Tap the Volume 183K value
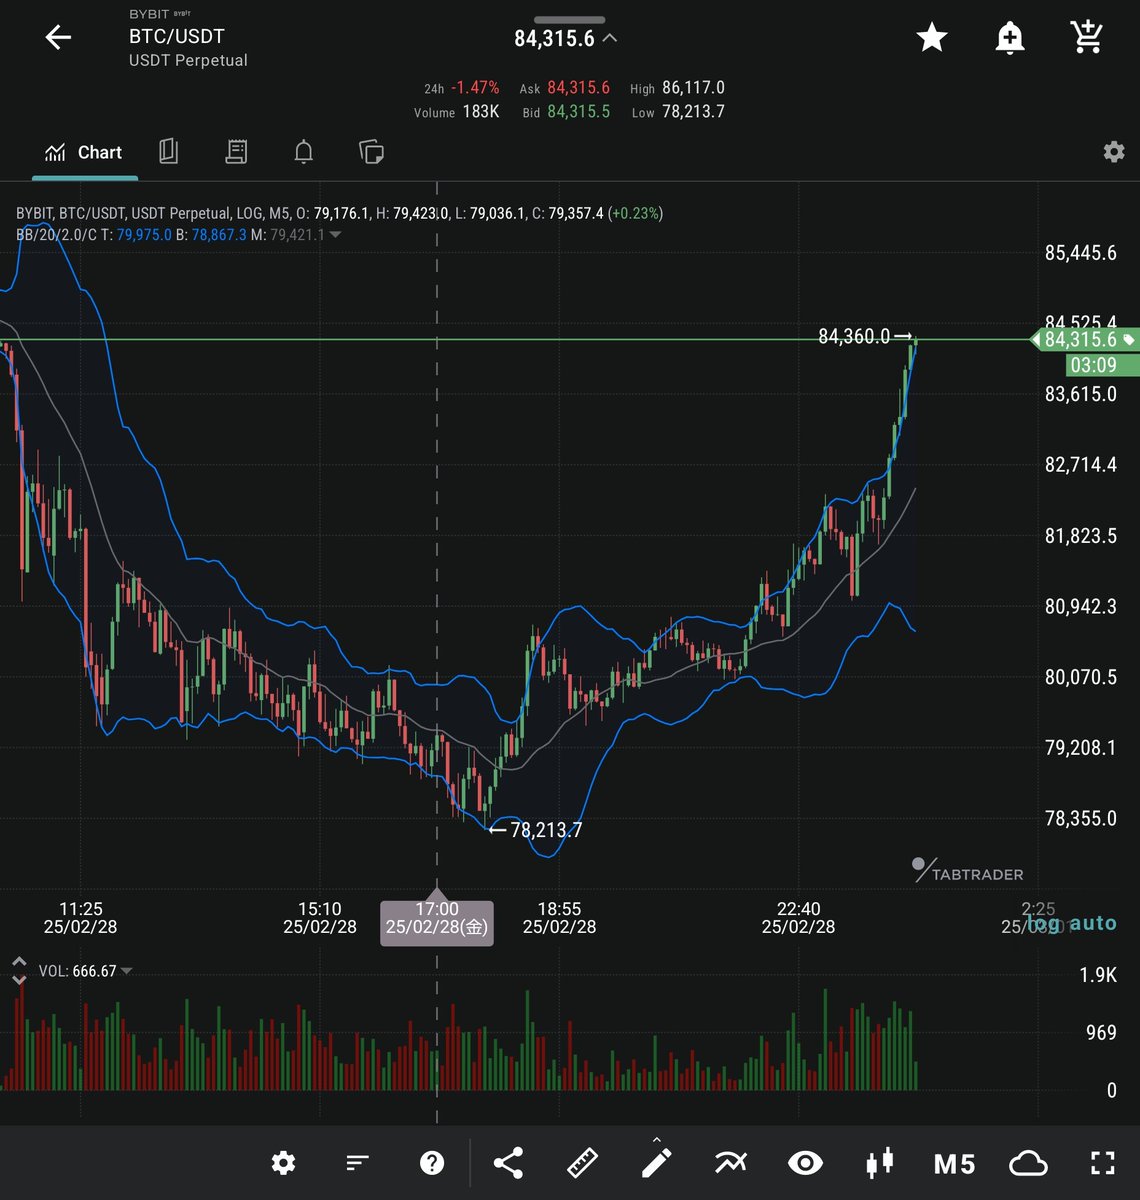The image size is (1140, 1200). [x=481, y=111]
